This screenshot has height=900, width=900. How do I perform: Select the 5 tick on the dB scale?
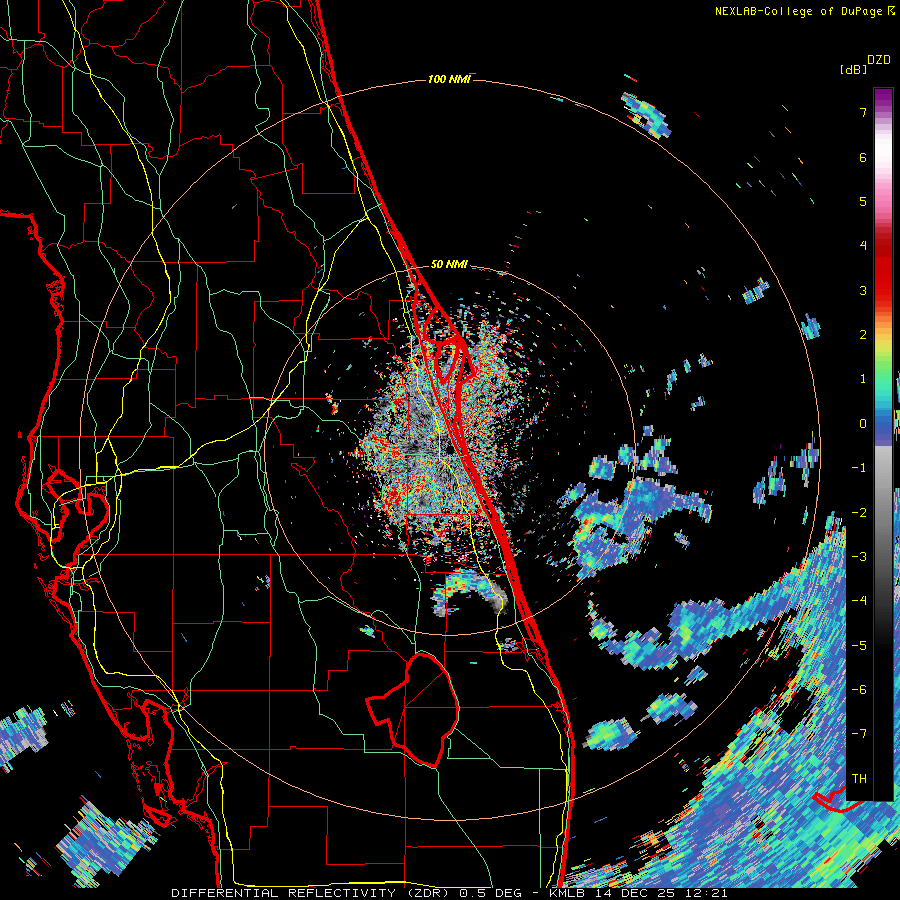pyautogui.click(x=863, y=201)
